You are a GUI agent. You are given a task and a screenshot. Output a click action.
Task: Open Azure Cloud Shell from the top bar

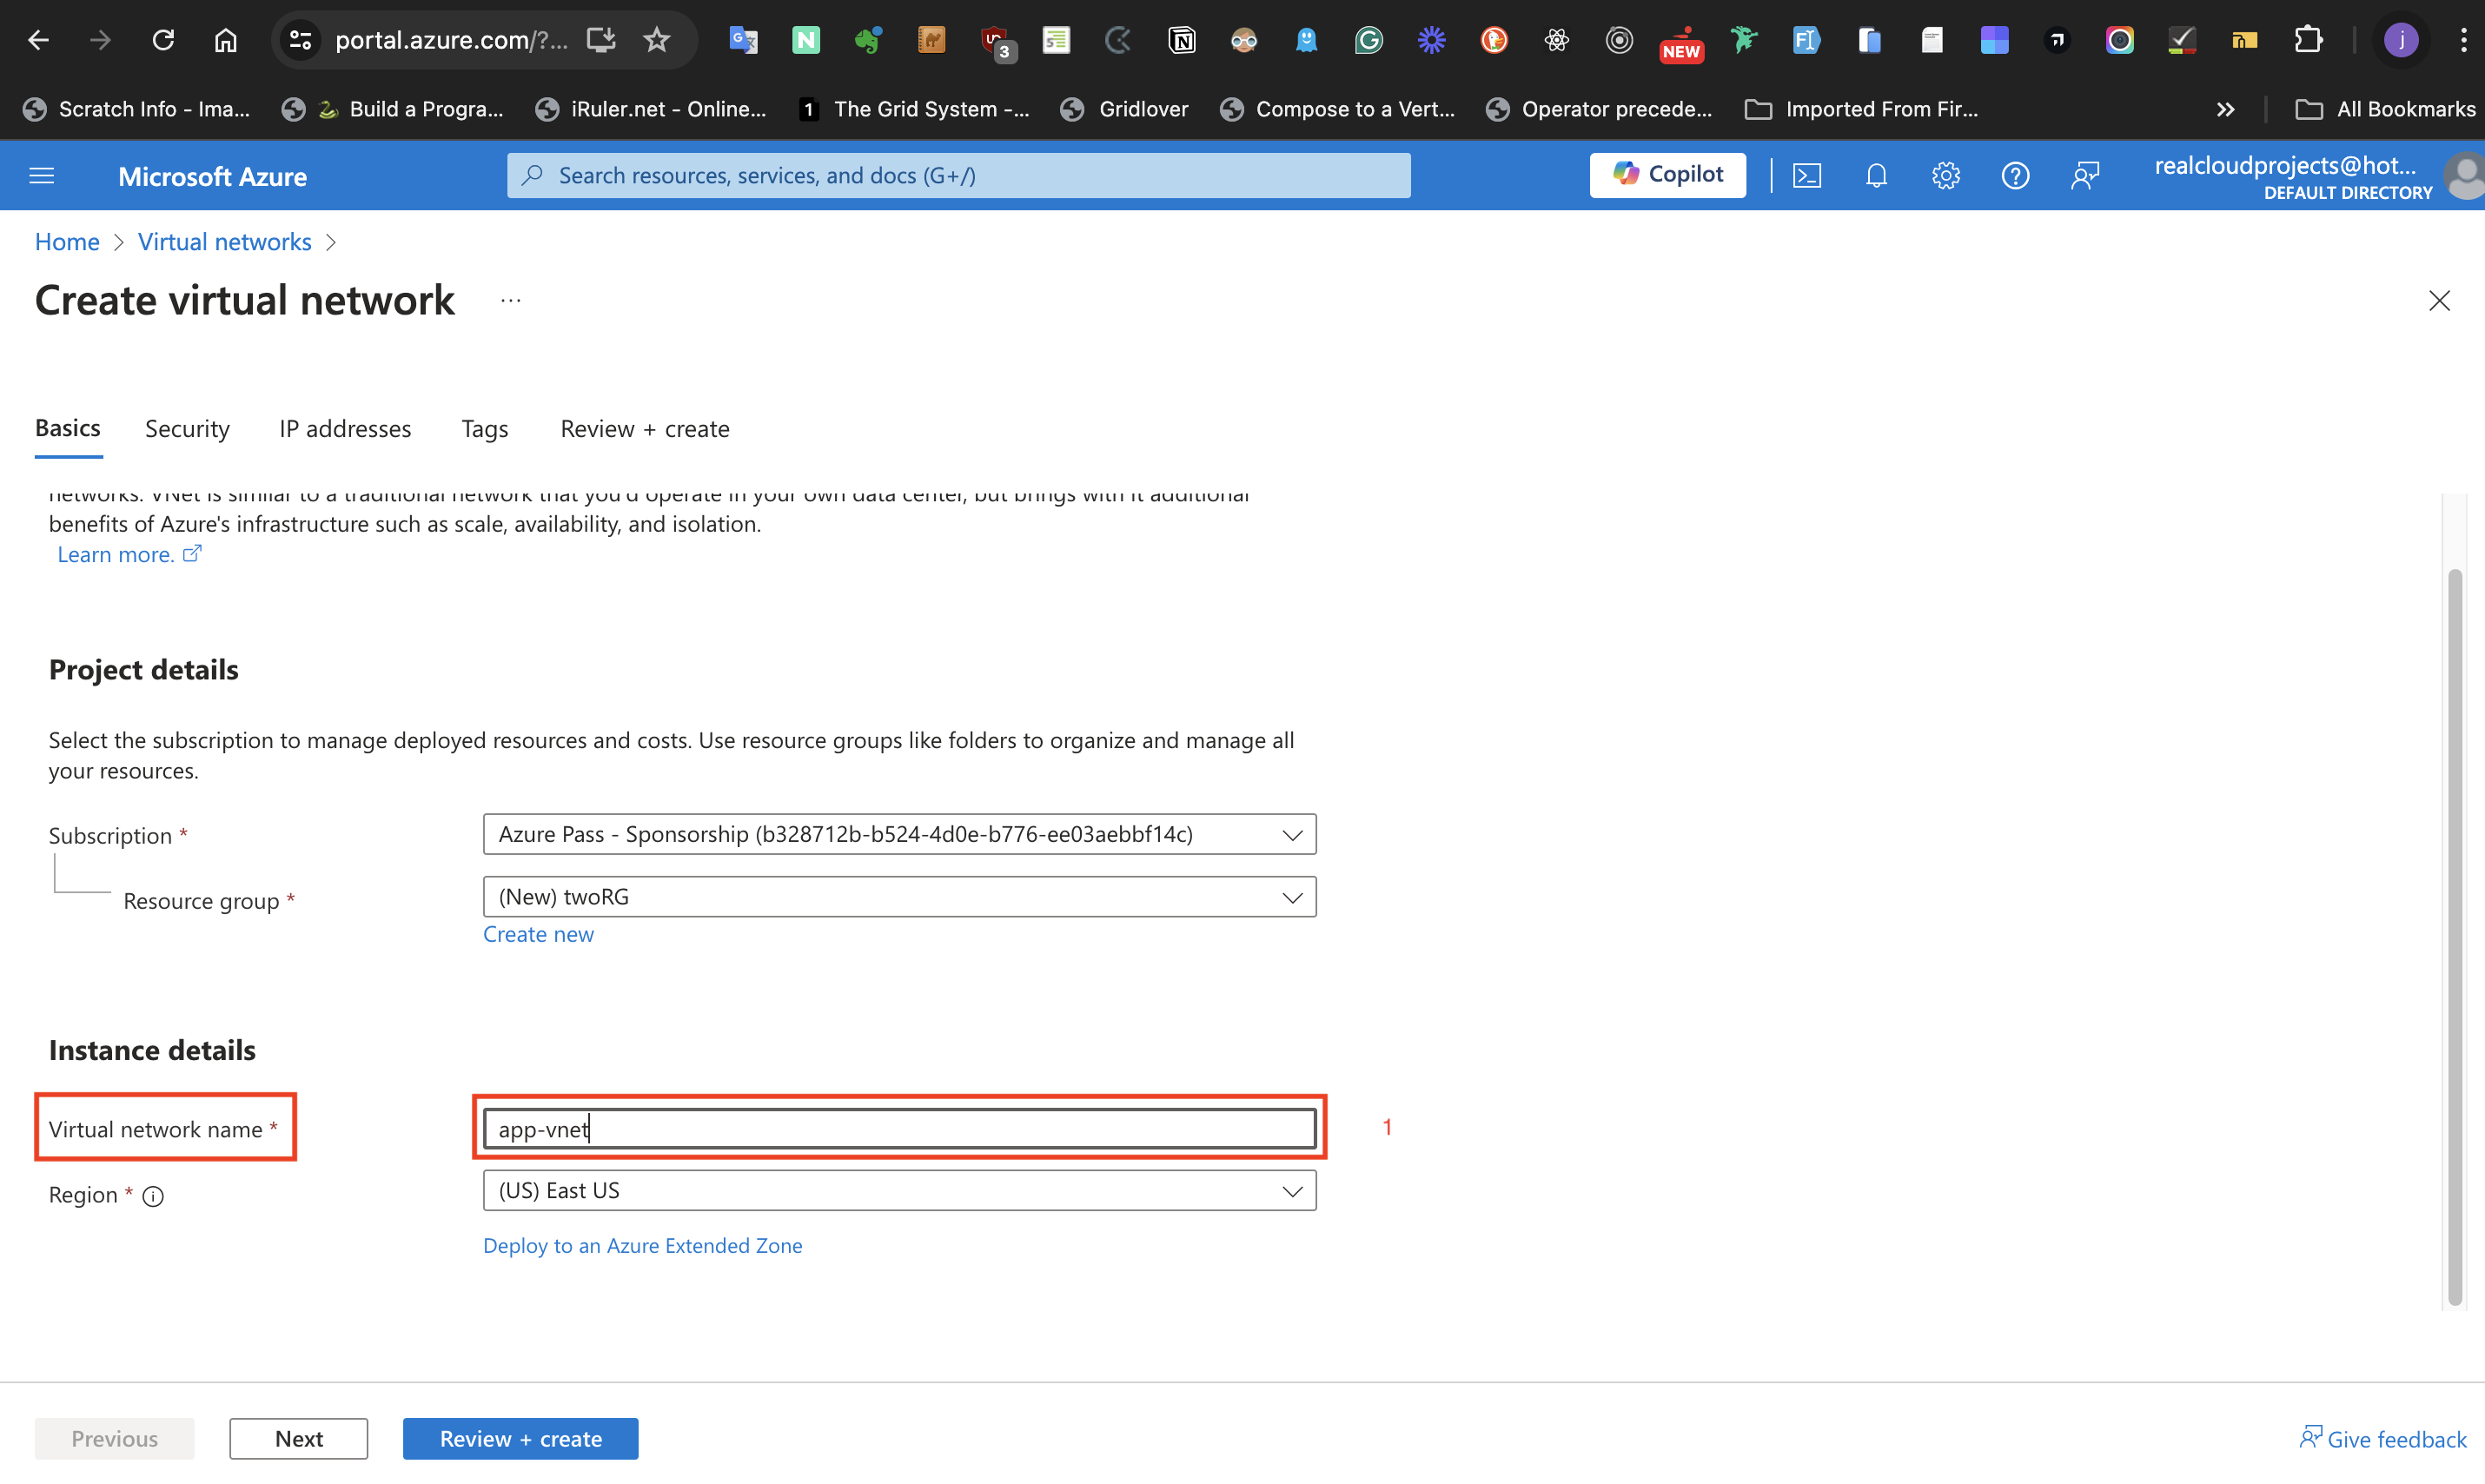(1807, 175)
